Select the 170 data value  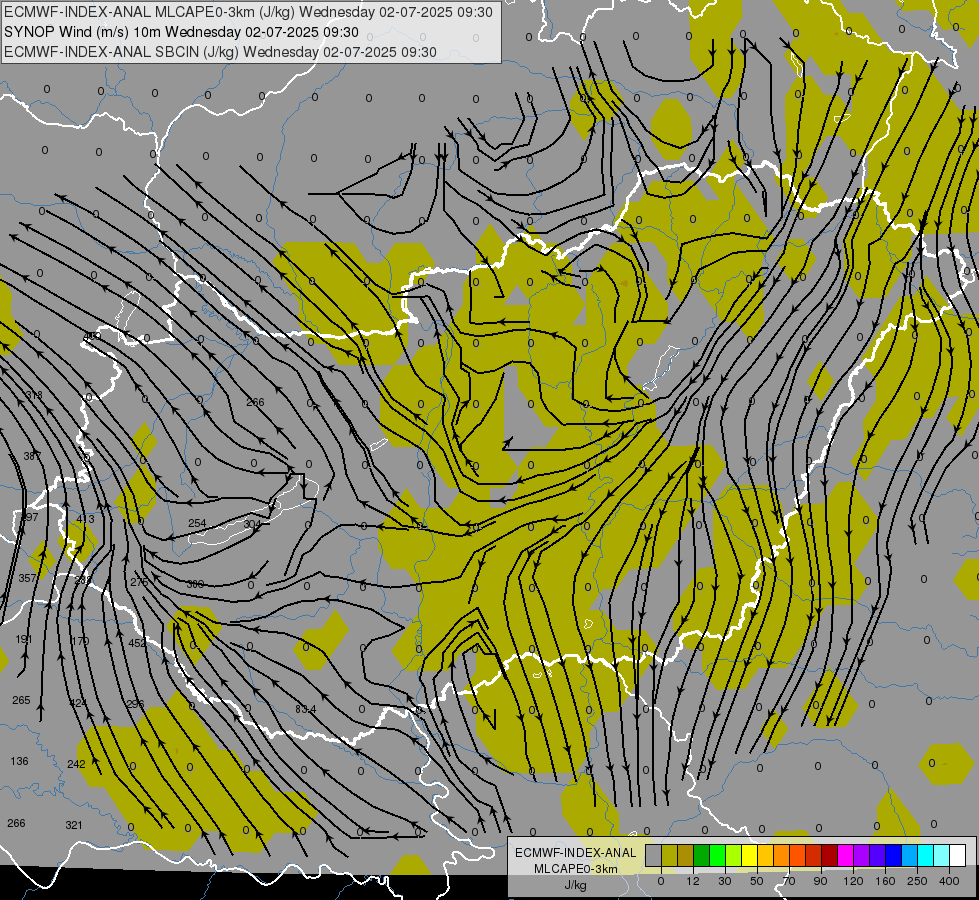tap(81, 641)
